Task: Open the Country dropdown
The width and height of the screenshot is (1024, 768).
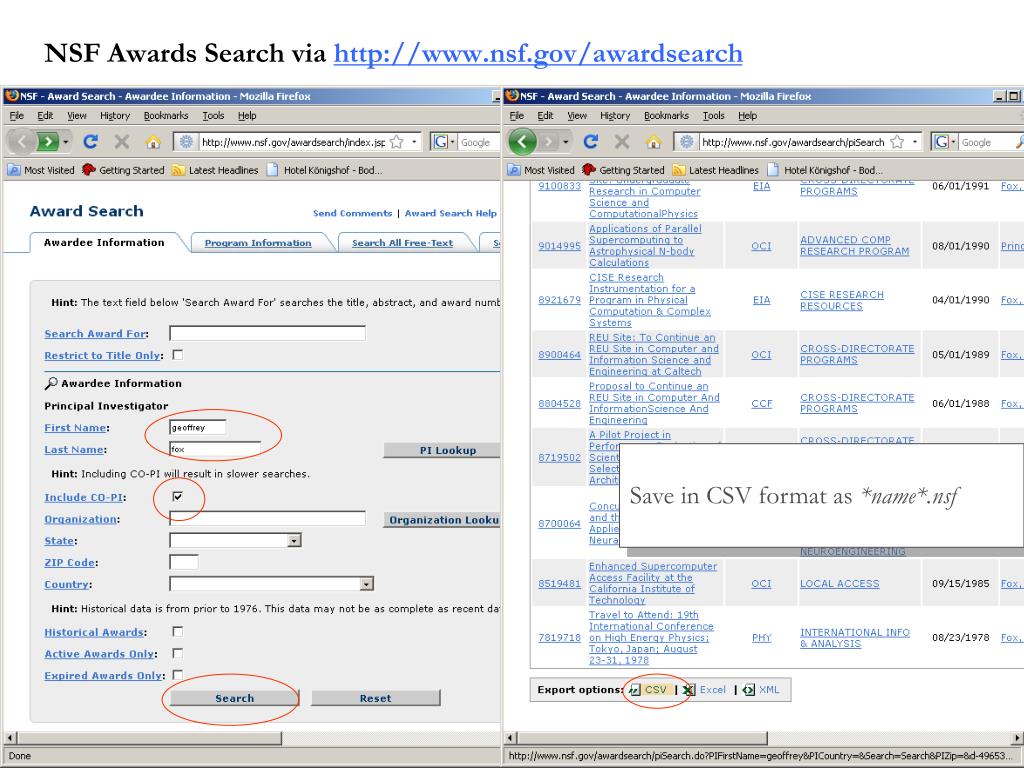Action: [367, 584]
